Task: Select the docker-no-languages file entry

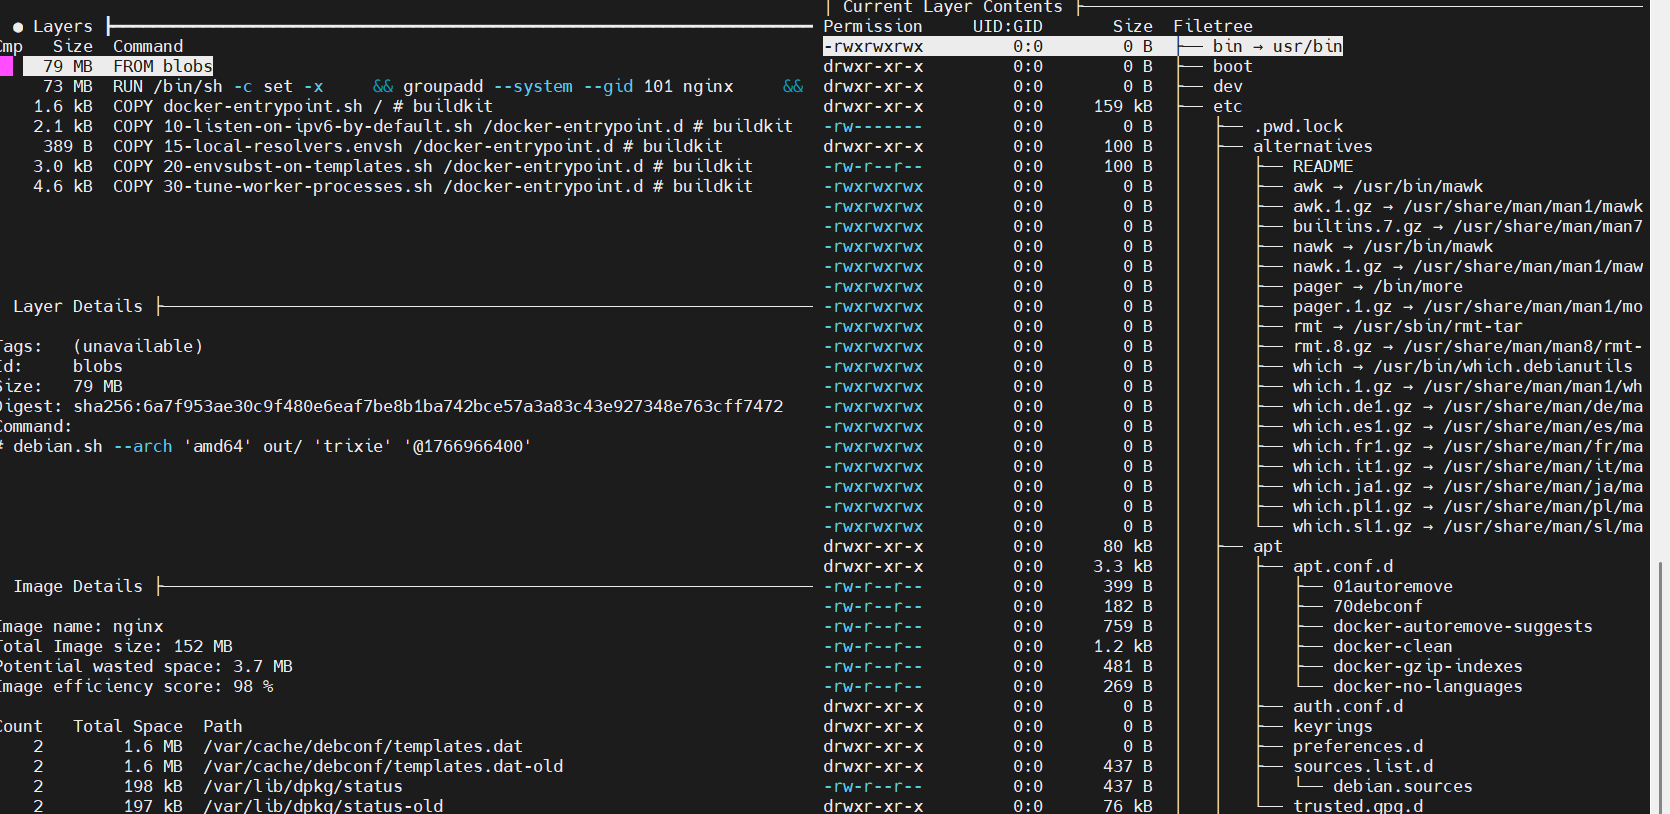Action: (1428, 686)
